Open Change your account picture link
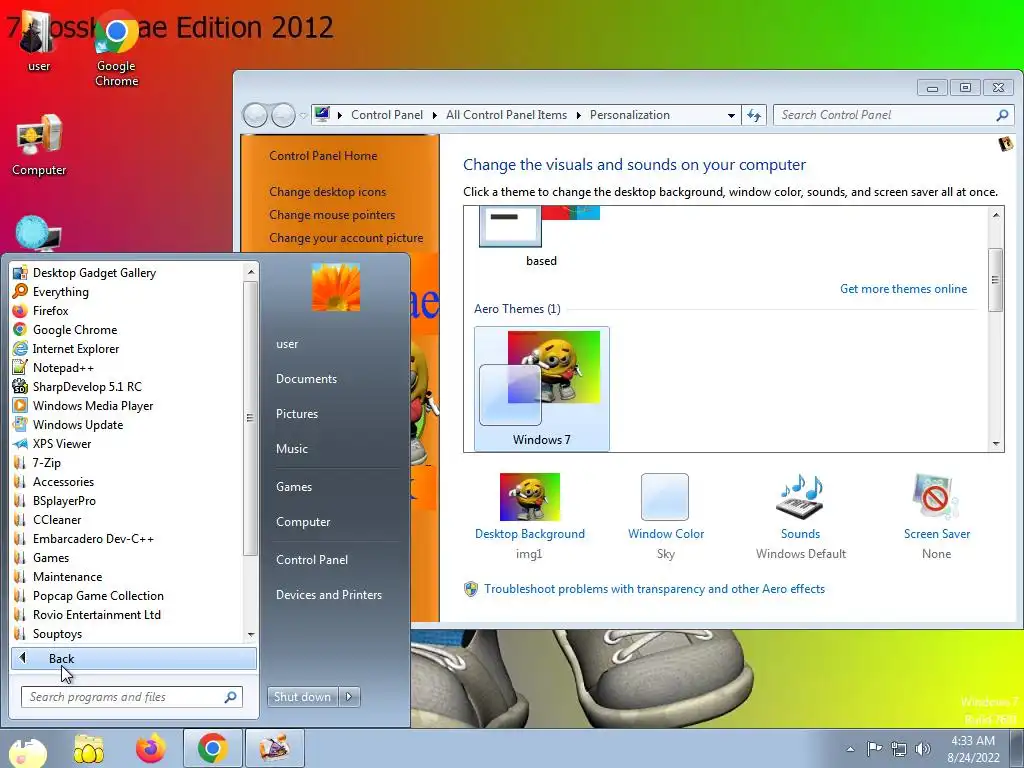The width and height of the screenshot is (1024, 768). click(345, 238)
